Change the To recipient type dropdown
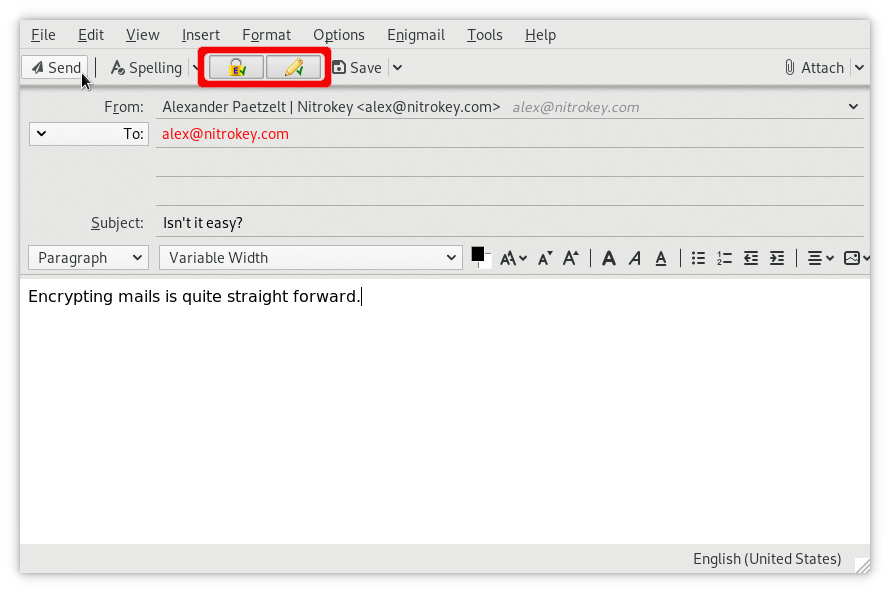 tap(89, 134)
